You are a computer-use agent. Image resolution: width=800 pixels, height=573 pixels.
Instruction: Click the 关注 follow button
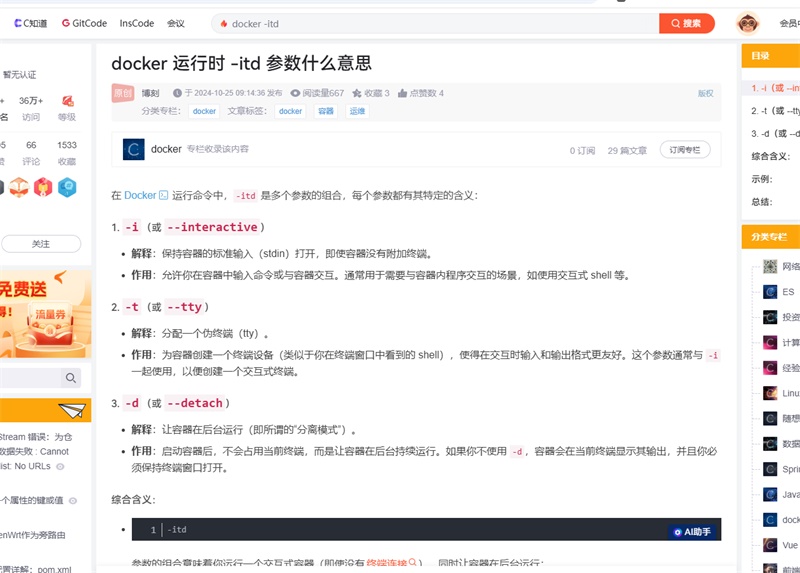tap(41, 244)
